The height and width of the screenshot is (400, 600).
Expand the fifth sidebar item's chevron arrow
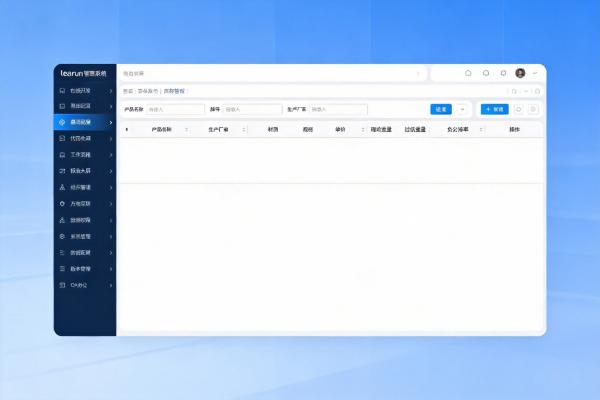coord(111,155)
